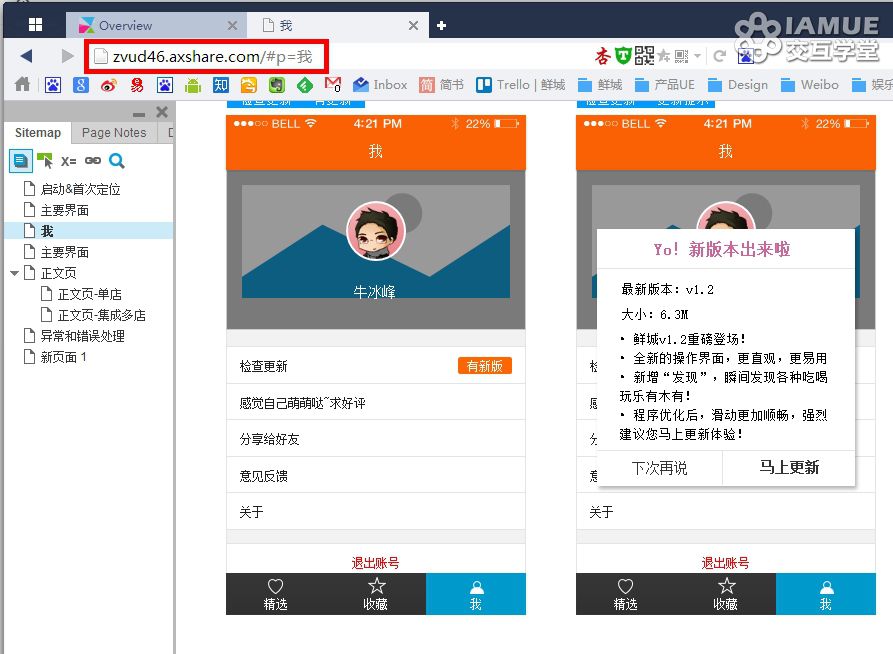
Task: Close the Axure sidebar panel
Action: [x=162, y=112]
